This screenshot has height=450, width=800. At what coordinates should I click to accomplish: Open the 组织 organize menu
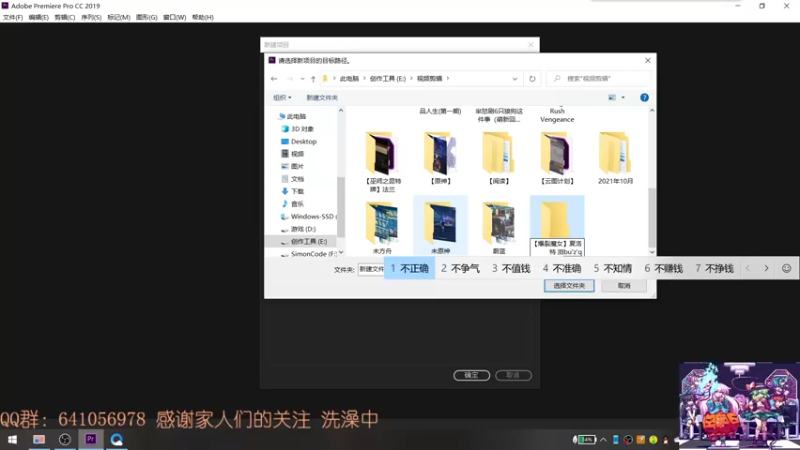(x=282, y=97)
